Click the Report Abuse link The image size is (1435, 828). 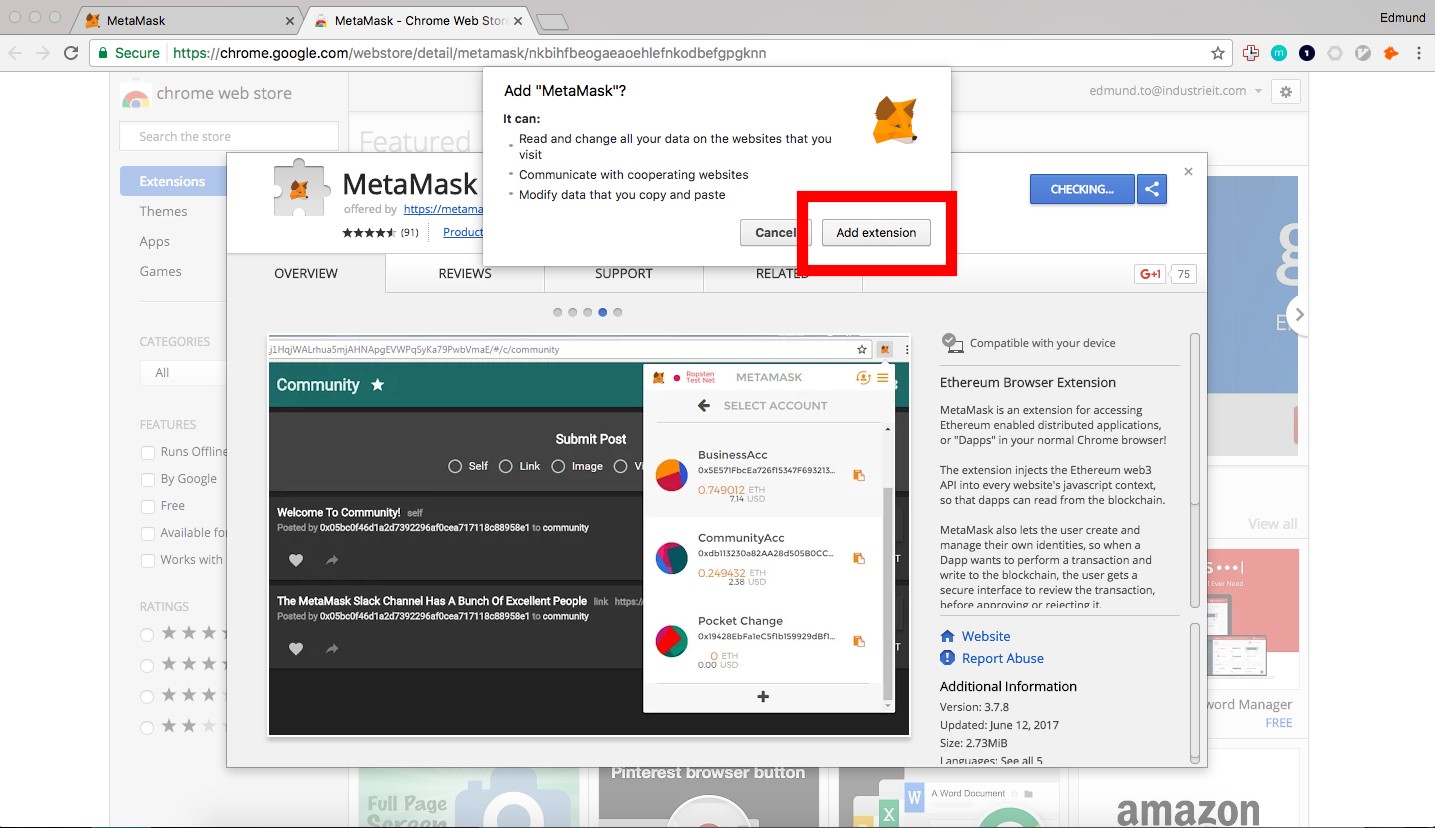[1003, 658]
